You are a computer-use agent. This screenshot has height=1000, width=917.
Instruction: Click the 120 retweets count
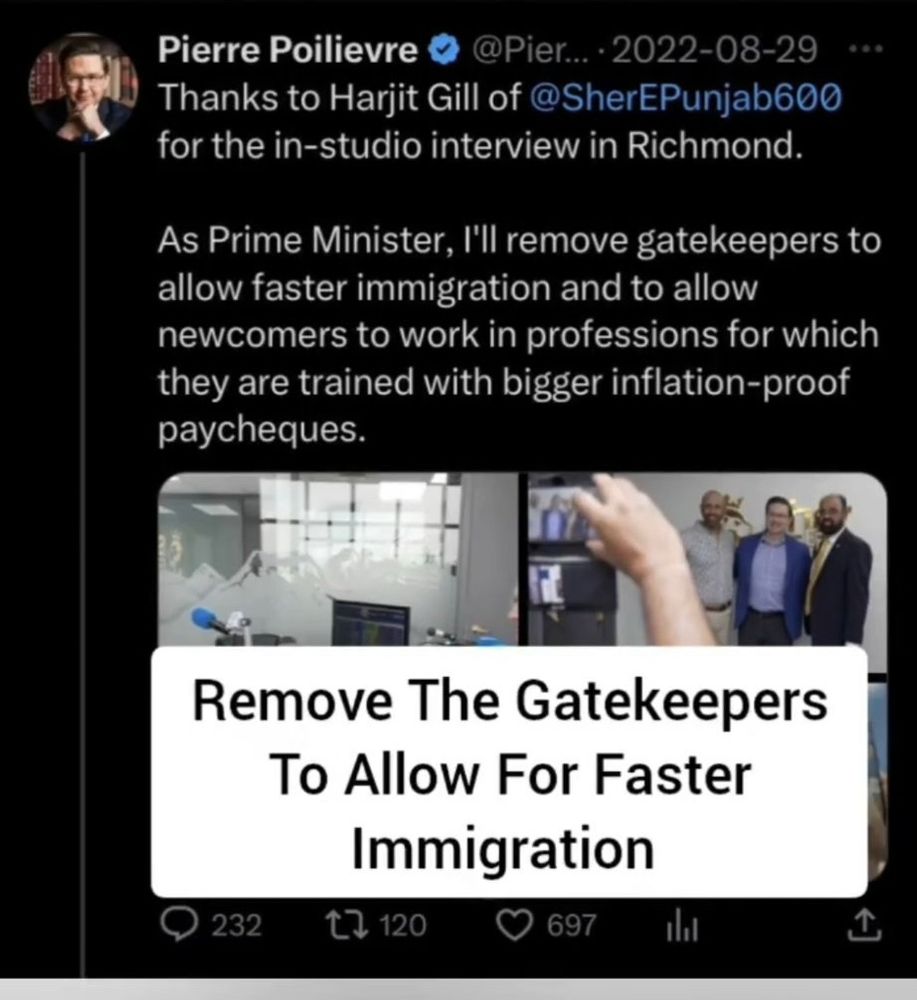[403, 925]
